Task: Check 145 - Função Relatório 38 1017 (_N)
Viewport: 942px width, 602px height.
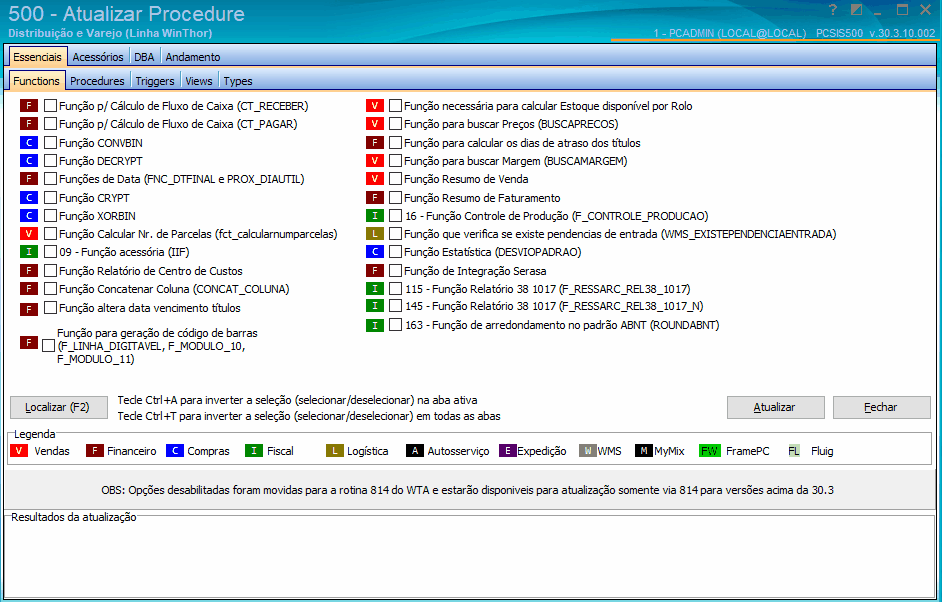Action: [395, 306]
